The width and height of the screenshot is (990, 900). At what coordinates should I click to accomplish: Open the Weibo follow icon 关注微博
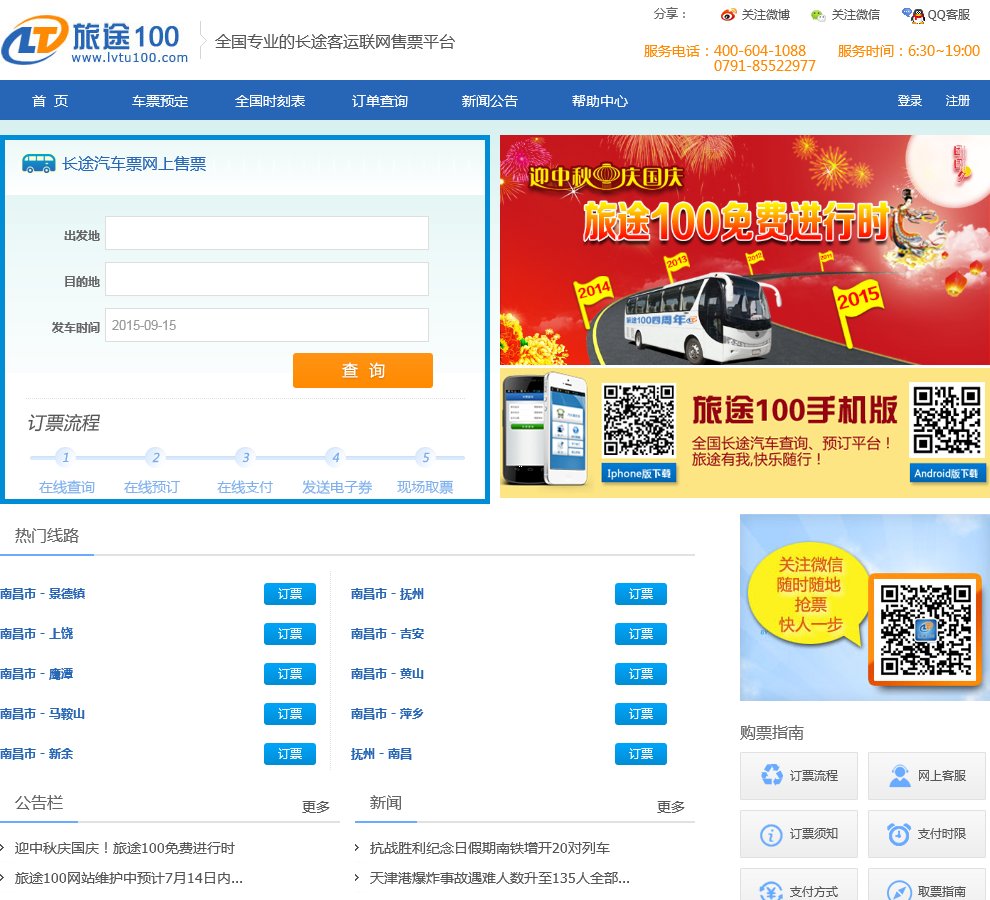(x=728, y=15)
